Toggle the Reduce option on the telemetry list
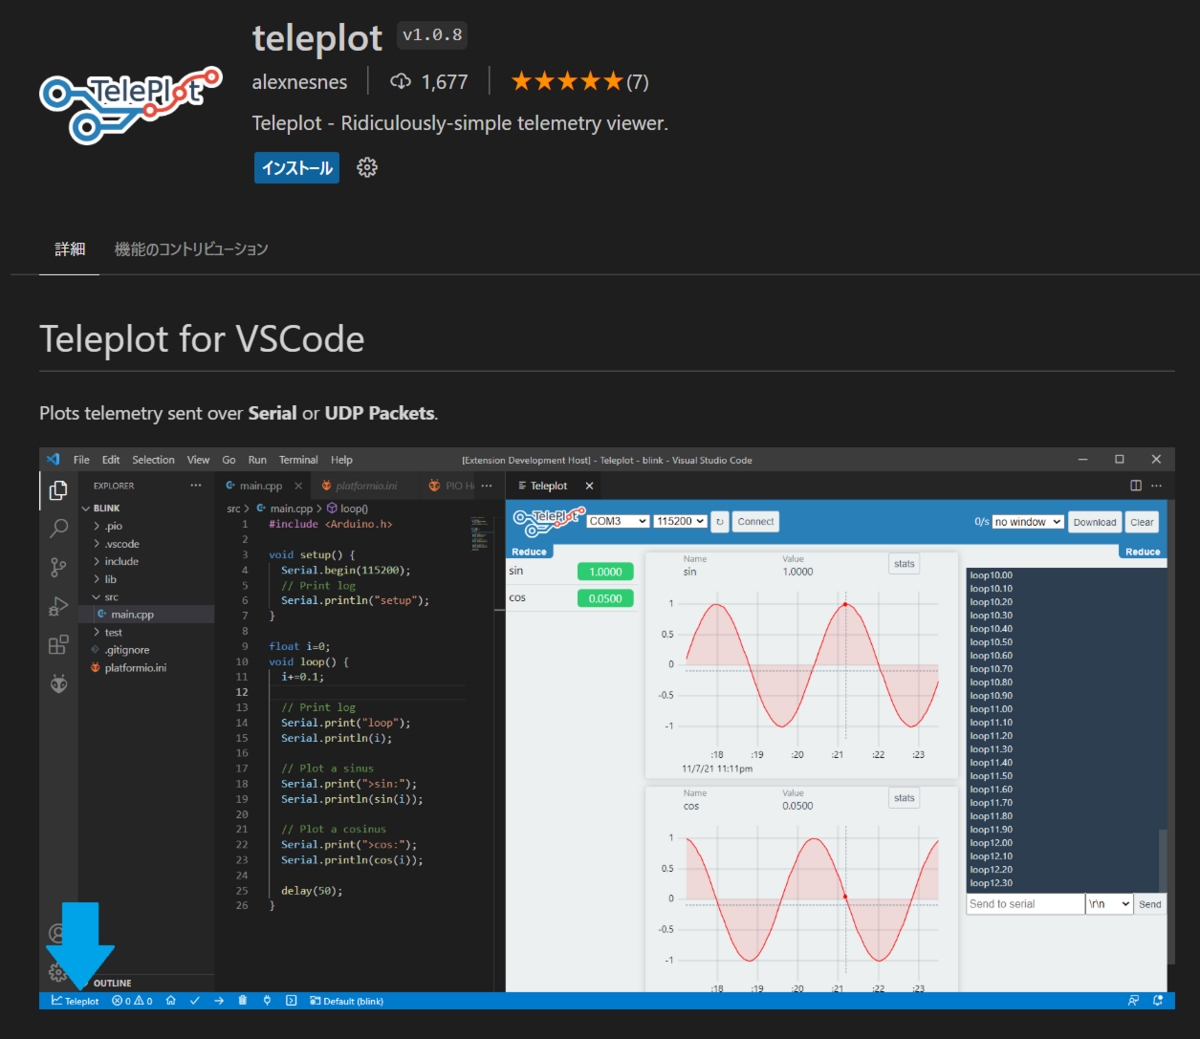 pyautogui.click(x=1142, y=550)
